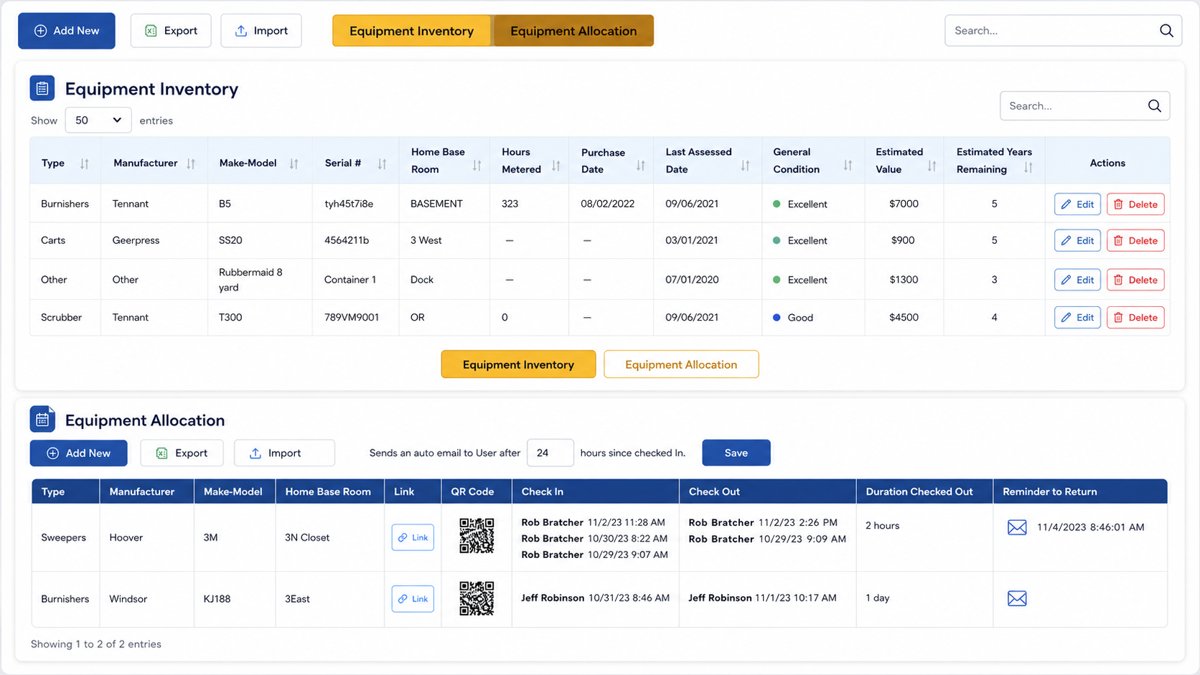
Task: Click the 11/4/2023 8:46:01 AM reminder text
Action: tap(1091, 527)
